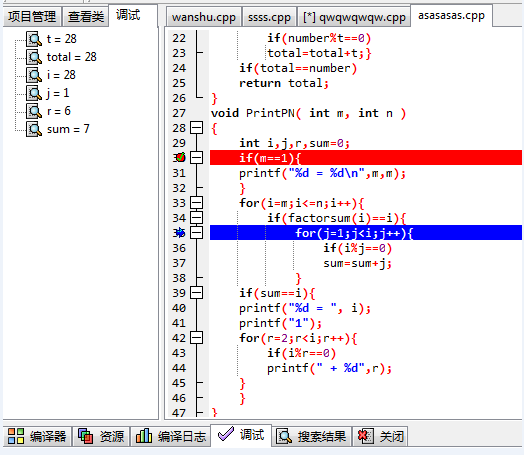Click code 'int i,j,r,sum=0;'
524x455 pixels.
[x=294, y=143]
